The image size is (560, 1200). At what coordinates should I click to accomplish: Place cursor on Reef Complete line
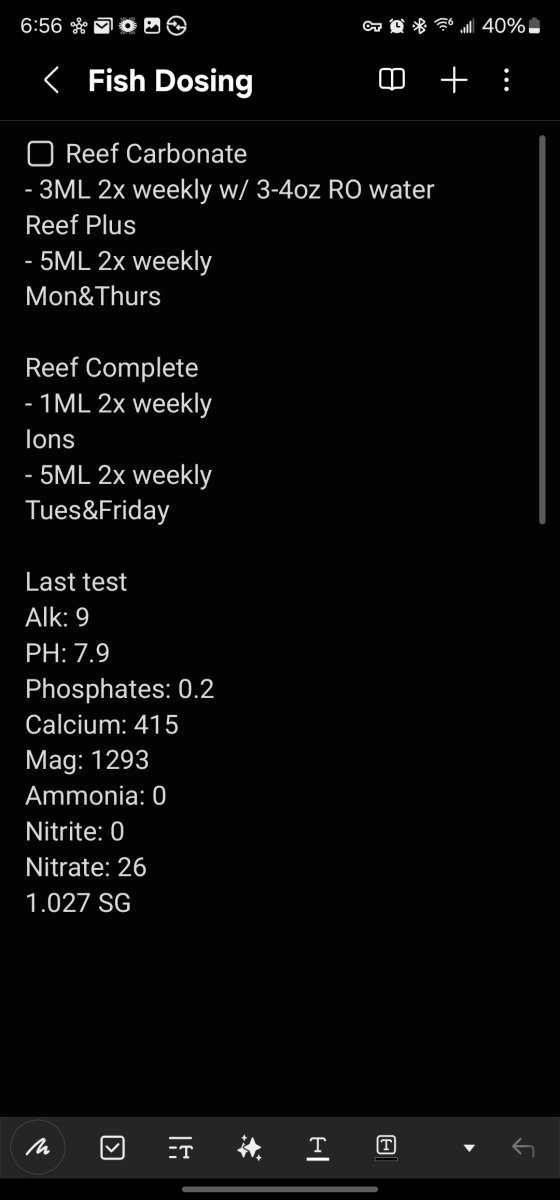click(111, 368)
